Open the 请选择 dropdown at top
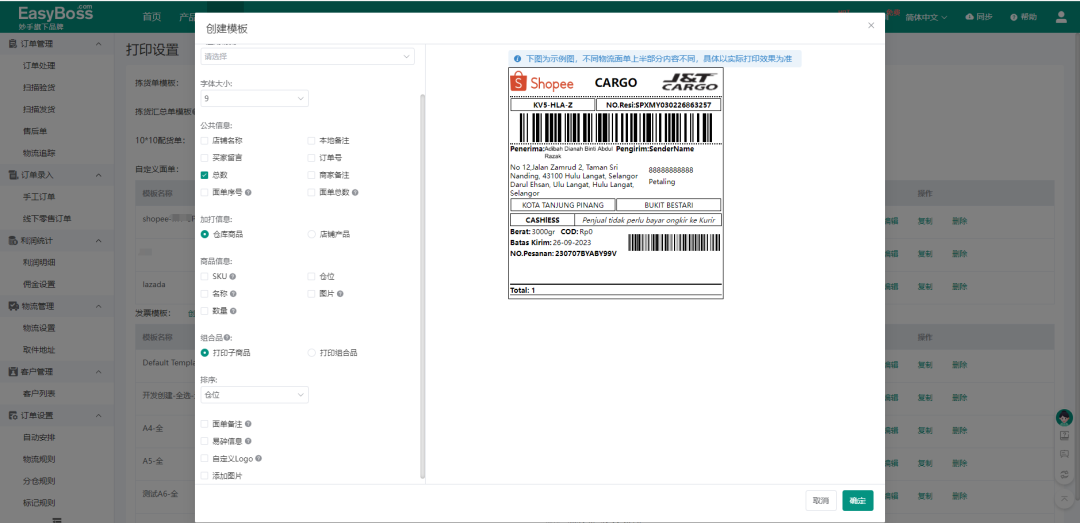This screenshot has width=1080, height=523. pyautogui.click(x=307, y=57)
